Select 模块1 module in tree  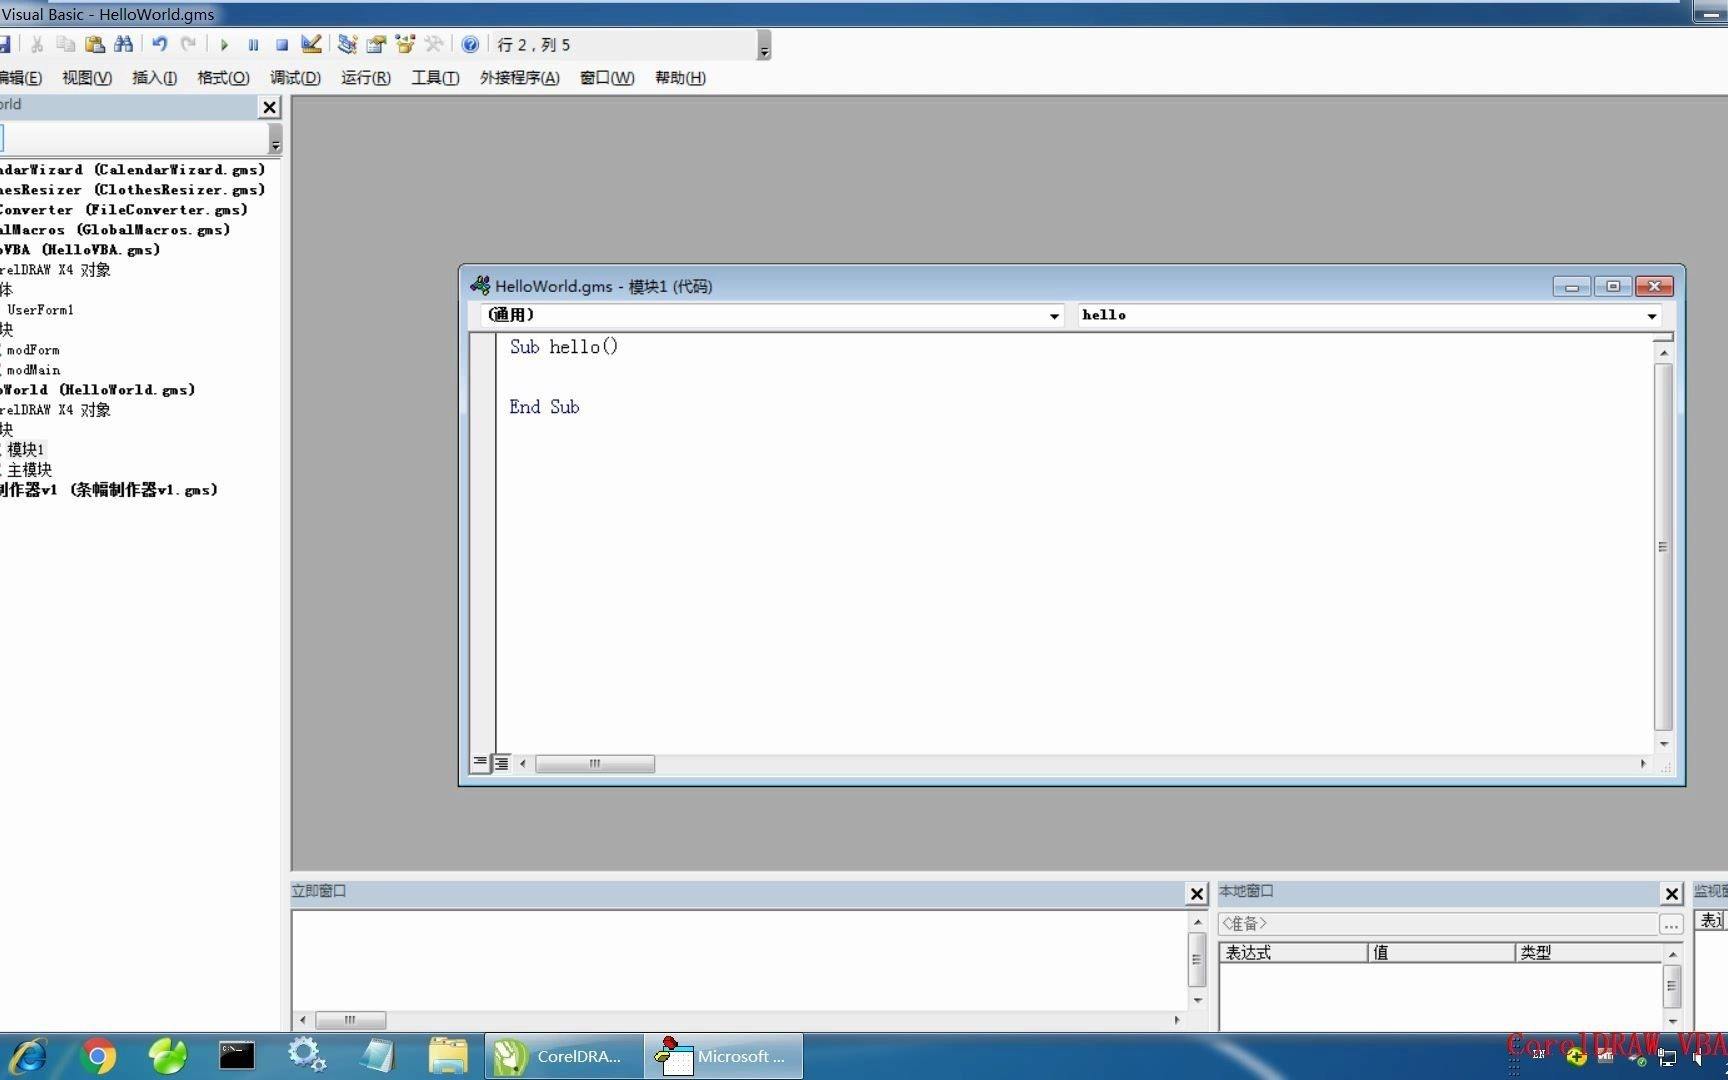(x=25, y=450)
